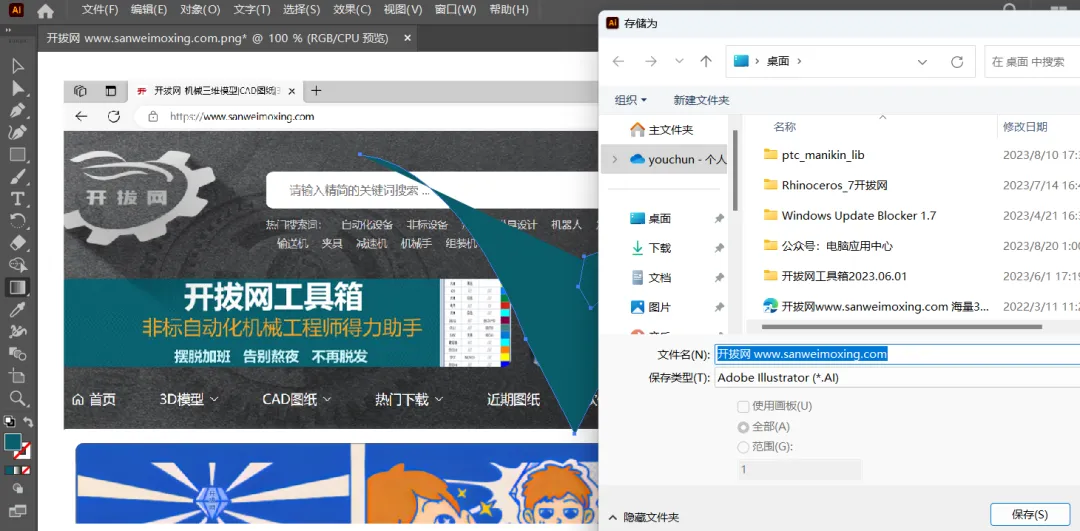The image size is (1080, 531).
Task: Click the small teal Color mode button
Action: (9, 470)
